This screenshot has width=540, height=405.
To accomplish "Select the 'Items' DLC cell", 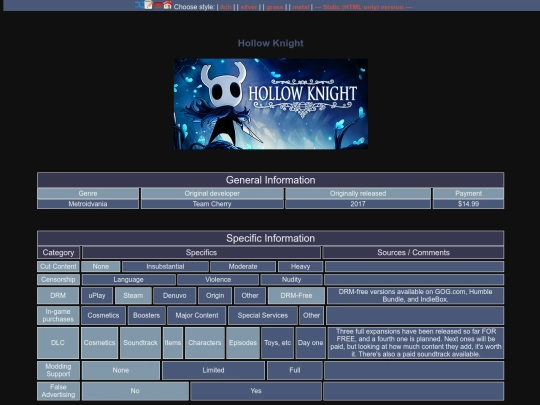I will click(173, 343).
